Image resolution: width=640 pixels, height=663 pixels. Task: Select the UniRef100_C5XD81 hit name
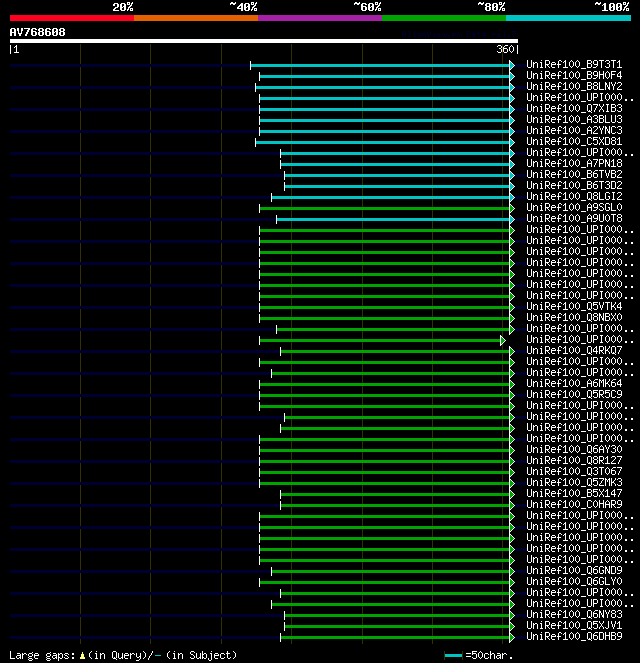tap(574, 141)
